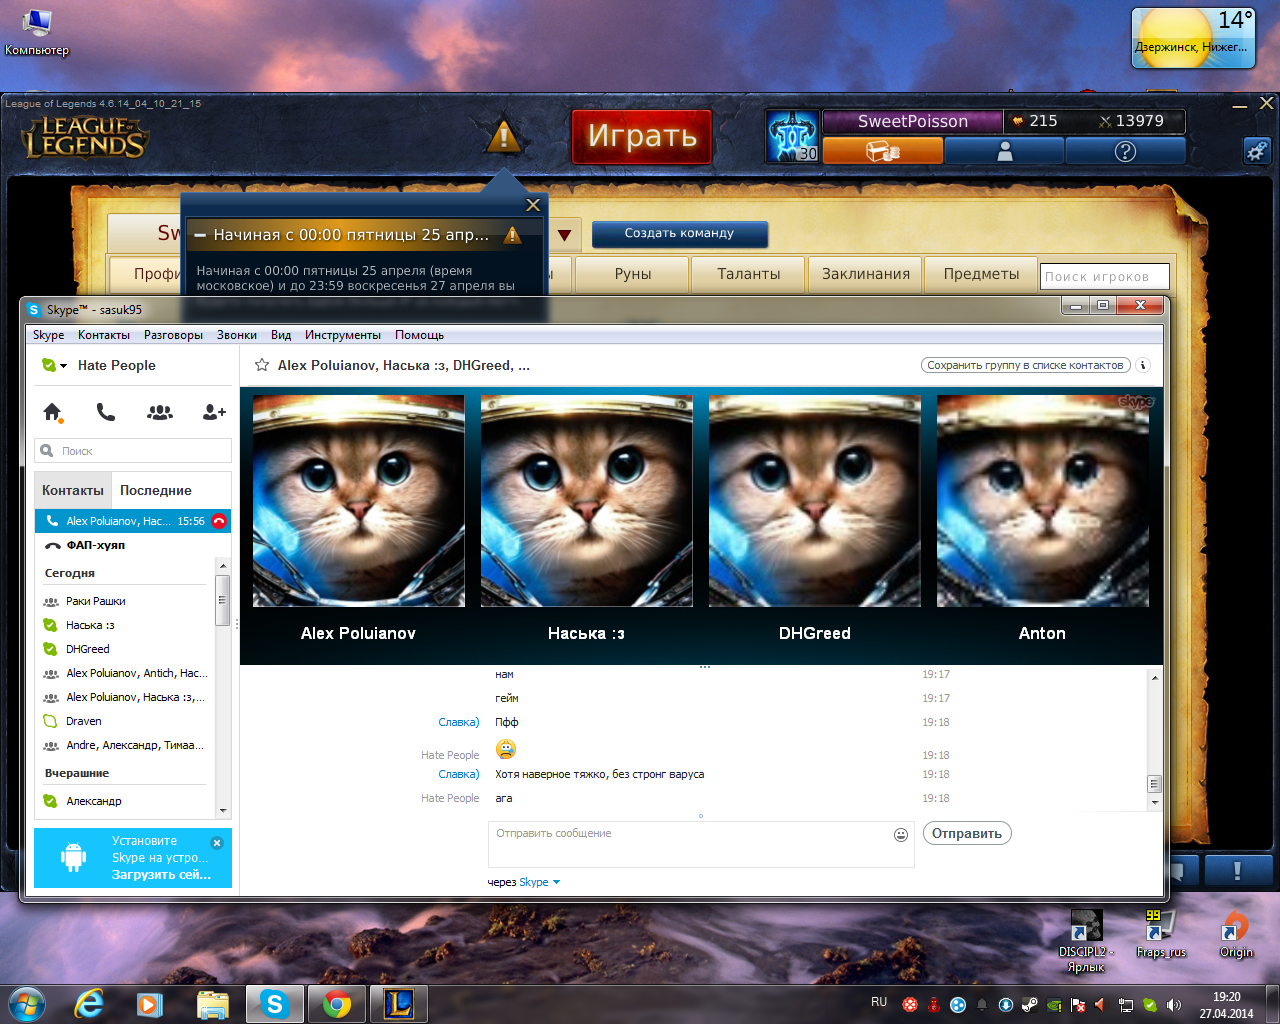Favorite the conversation with the star icon
This screenshot has width=1280, height=1024.
(262, 365)
